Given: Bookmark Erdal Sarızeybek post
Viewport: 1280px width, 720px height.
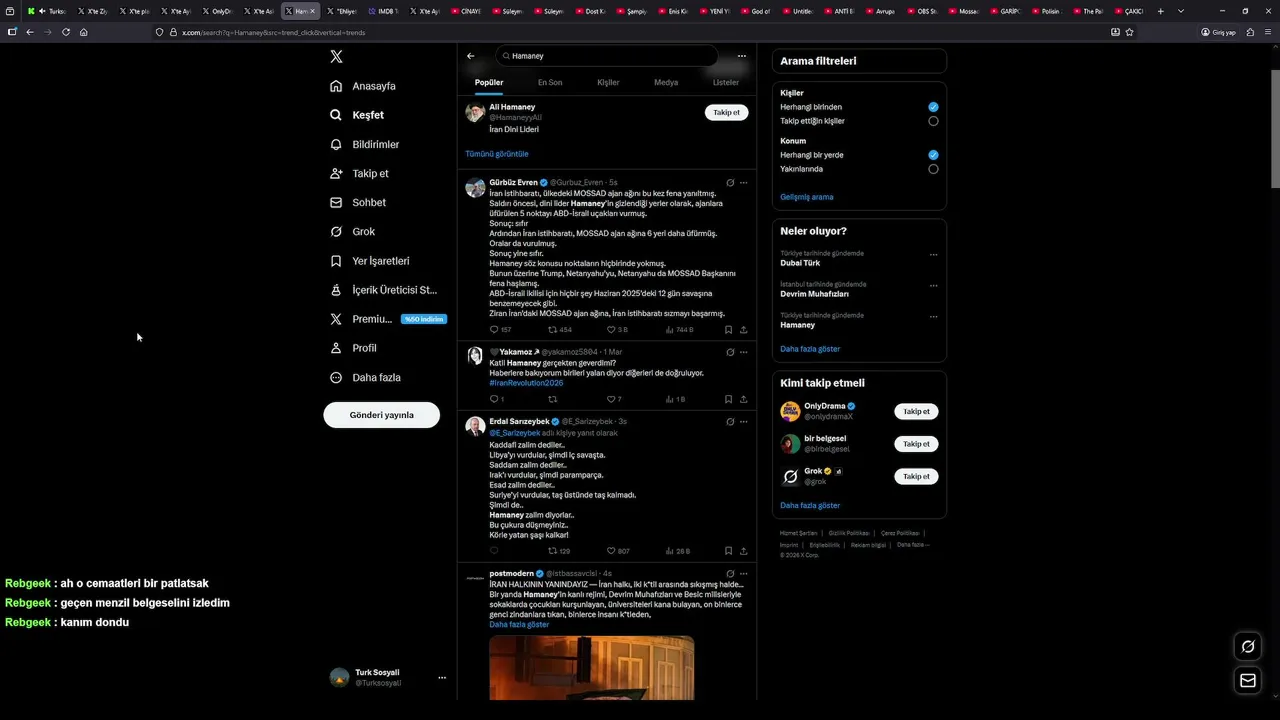Looking at the screenshot, I should [728, 551].
